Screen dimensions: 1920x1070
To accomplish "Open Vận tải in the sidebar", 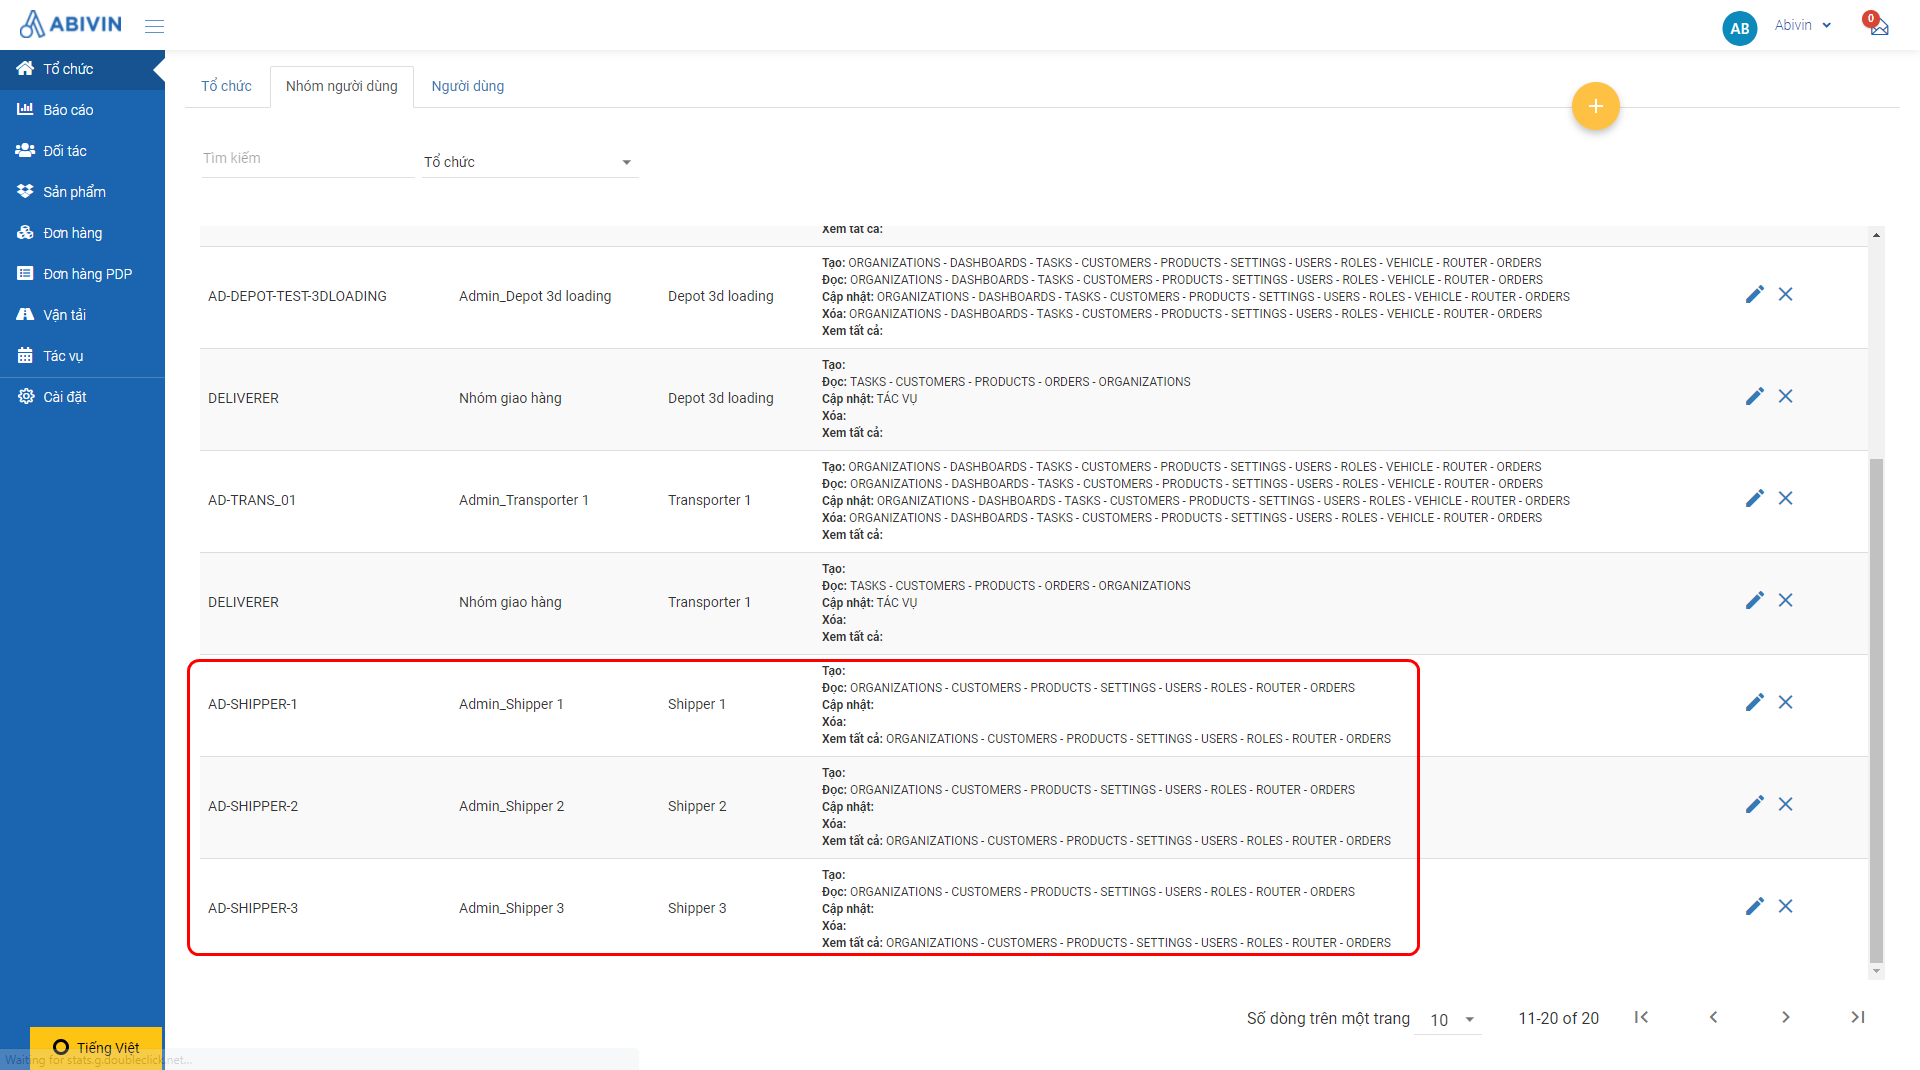I will pyautogui.click(x=82, y=315).
